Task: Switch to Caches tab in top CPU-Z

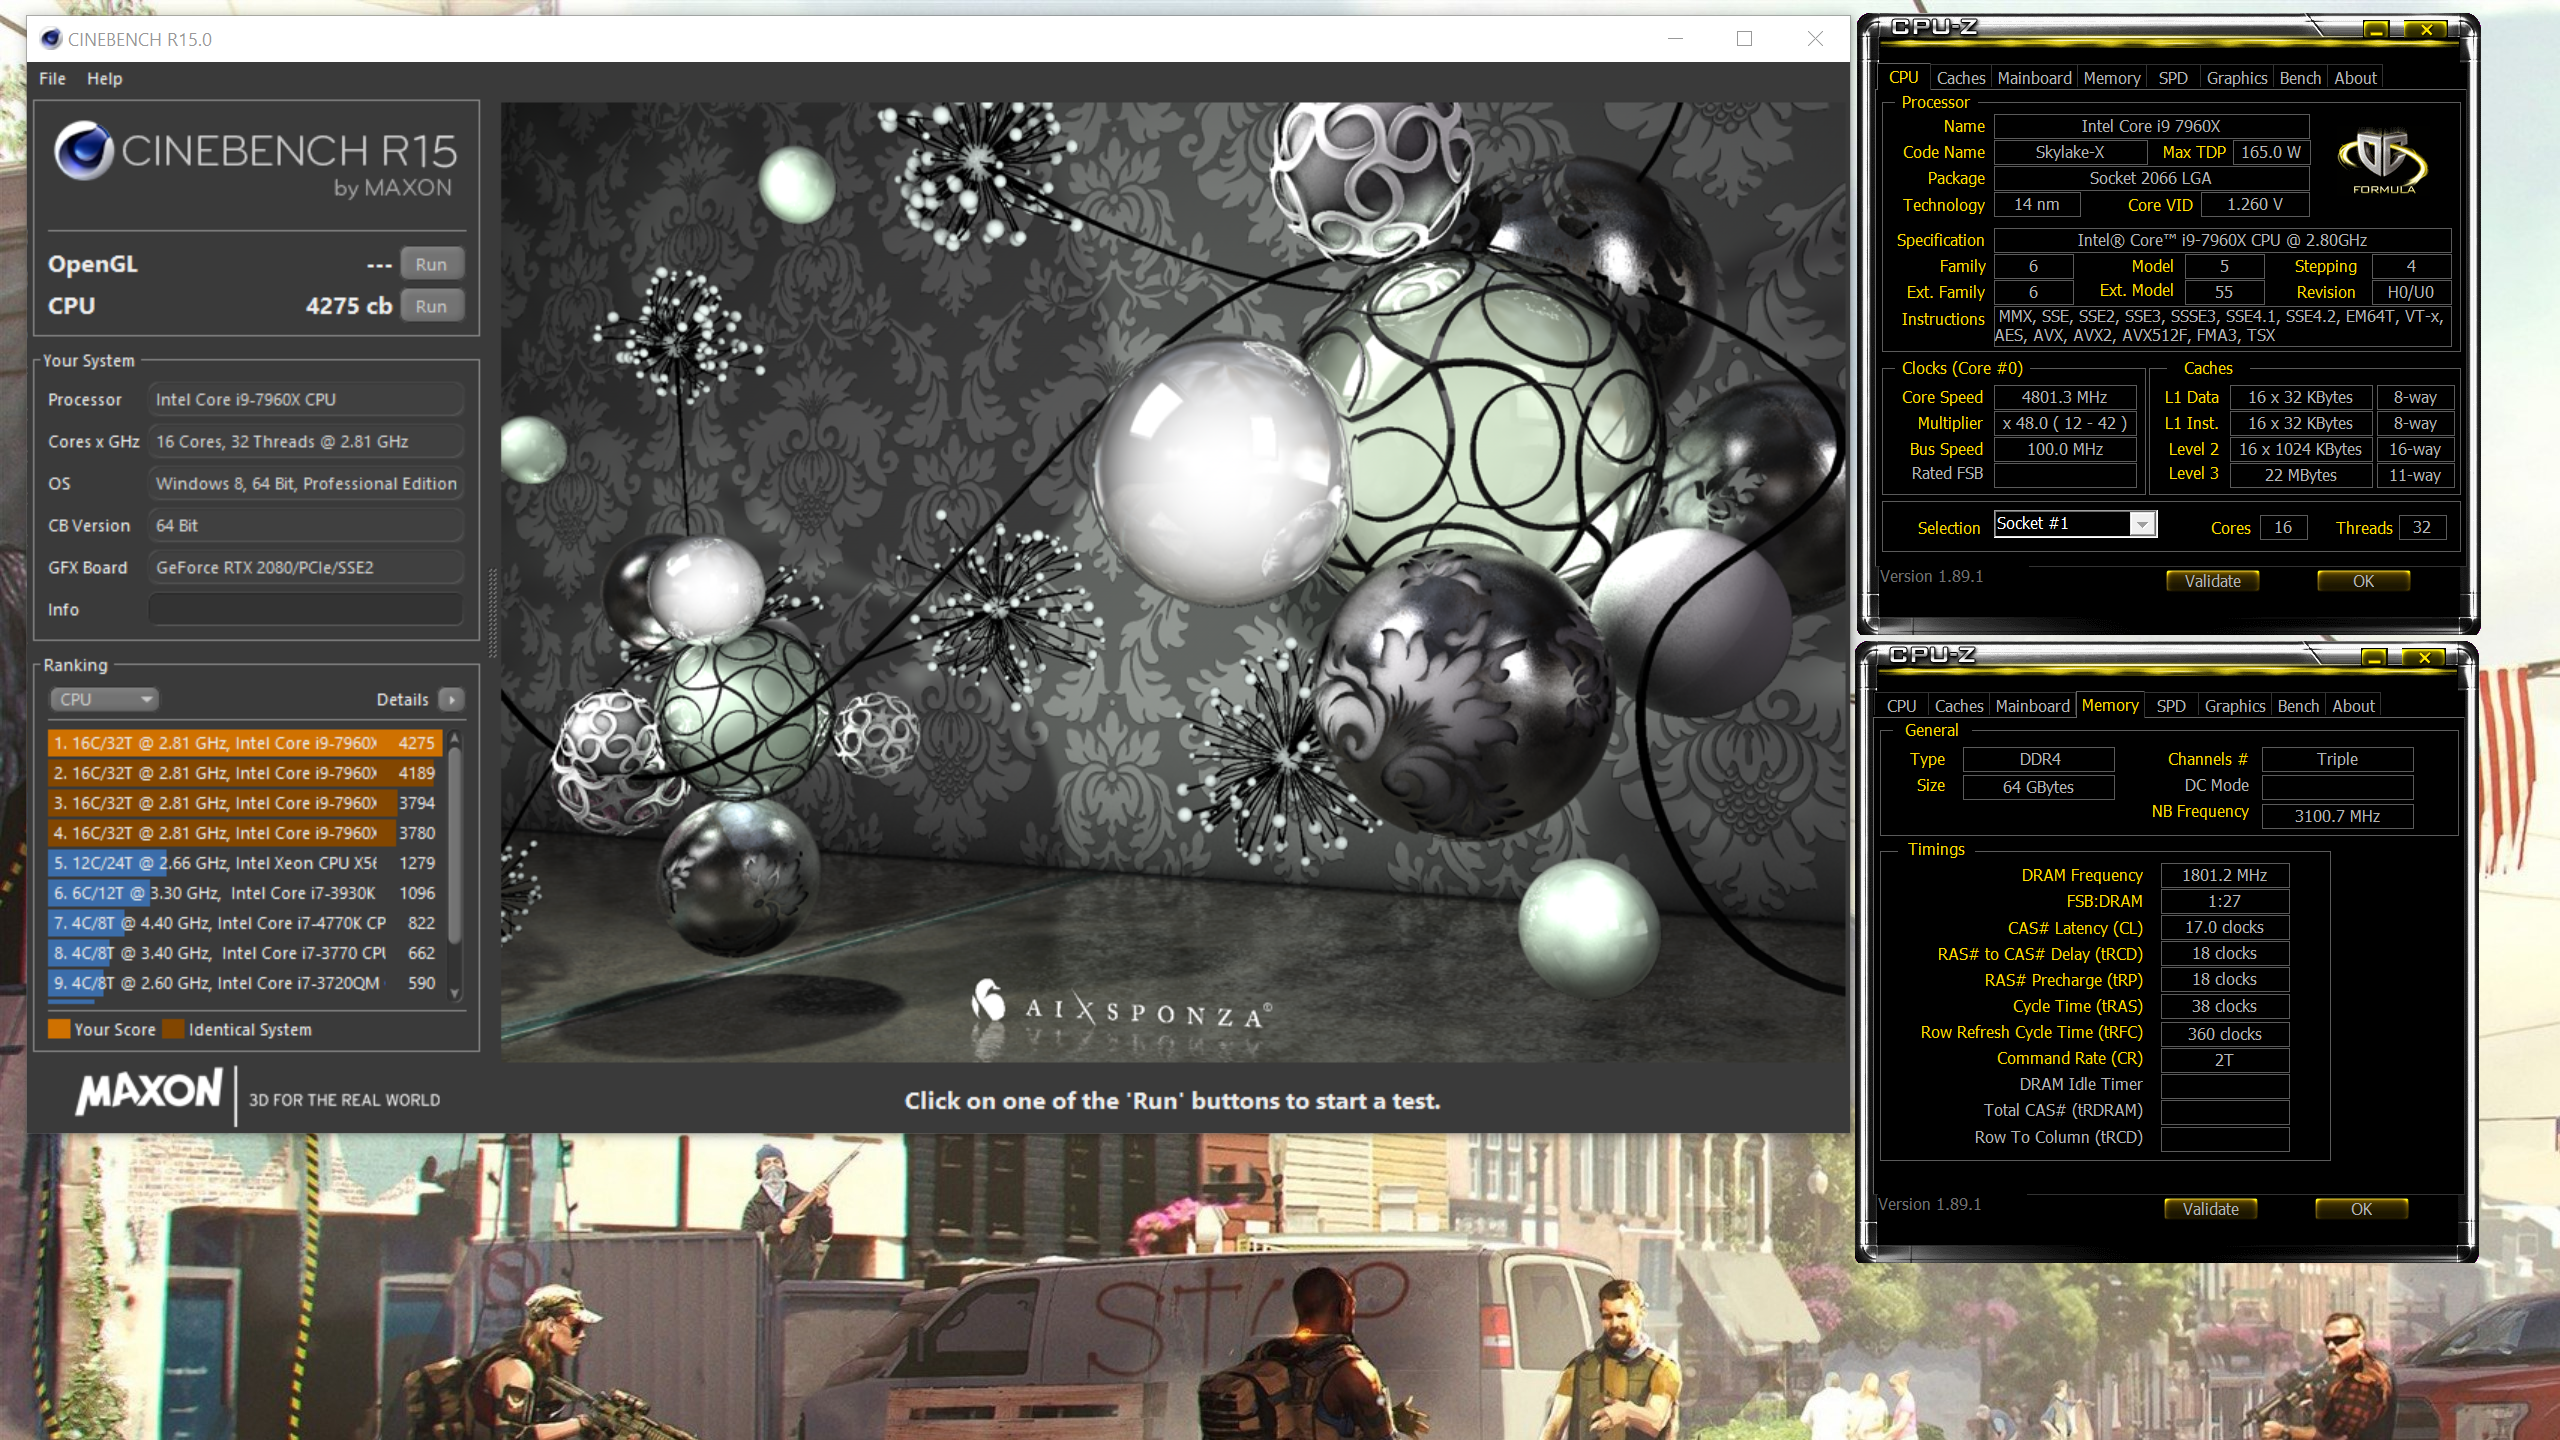Action: [1960, 78]
